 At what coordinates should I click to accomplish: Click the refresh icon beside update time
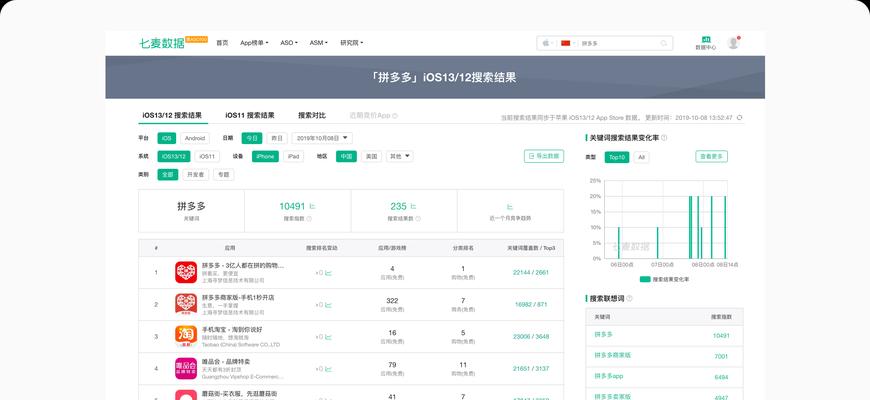tap(739, 118)
